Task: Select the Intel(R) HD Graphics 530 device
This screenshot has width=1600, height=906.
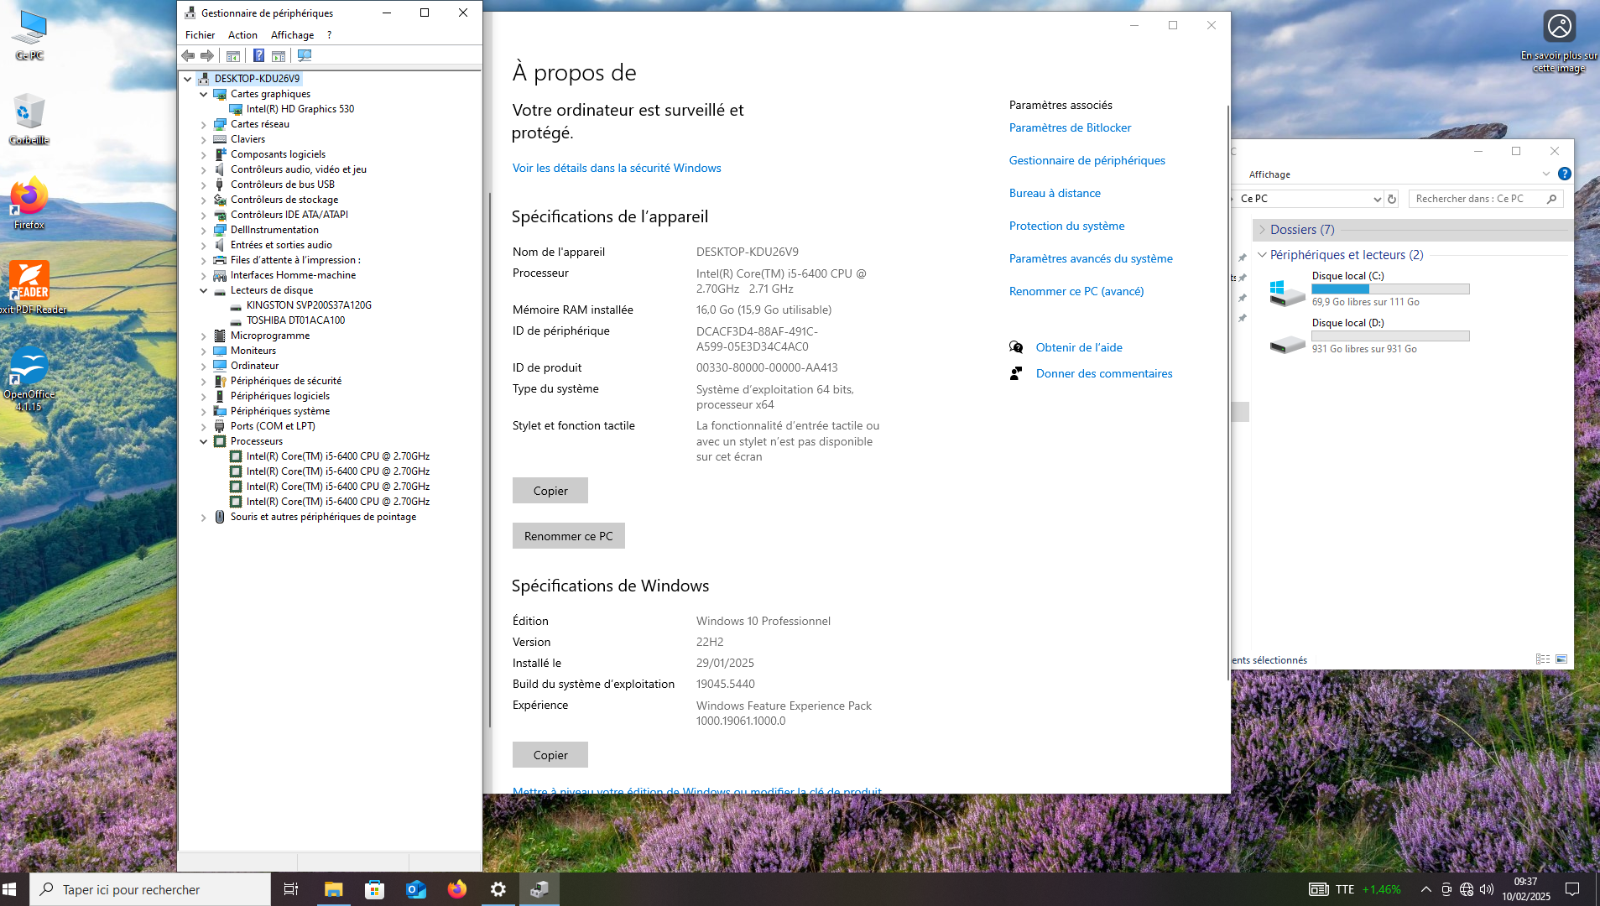Action: tap(300, 109)
